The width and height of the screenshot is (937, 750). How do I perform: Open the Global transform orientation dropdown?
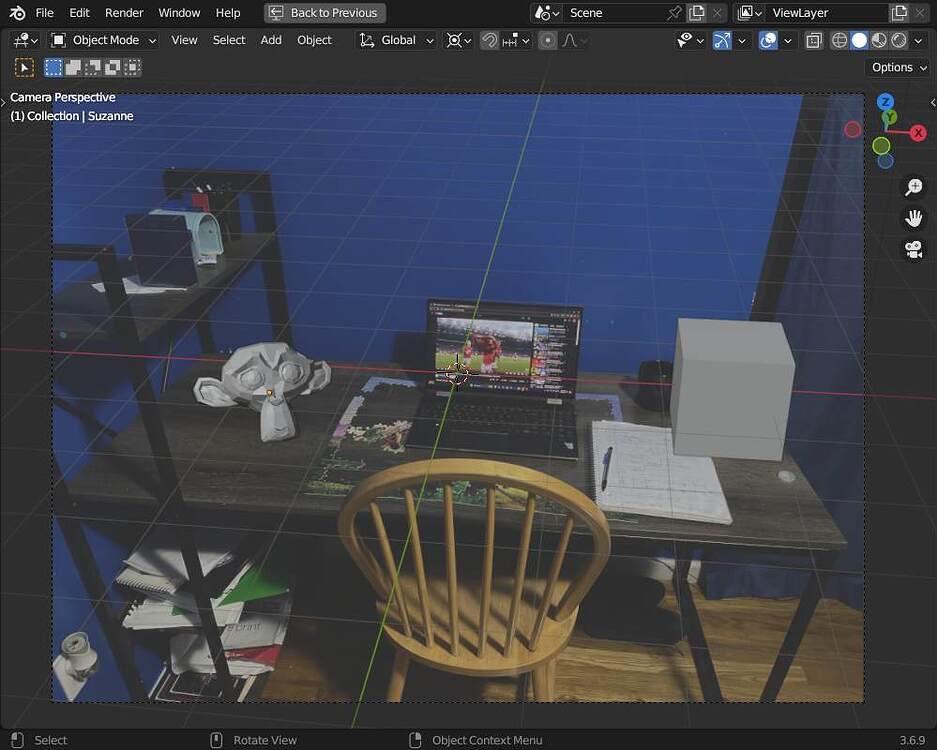tap(396, 40)
